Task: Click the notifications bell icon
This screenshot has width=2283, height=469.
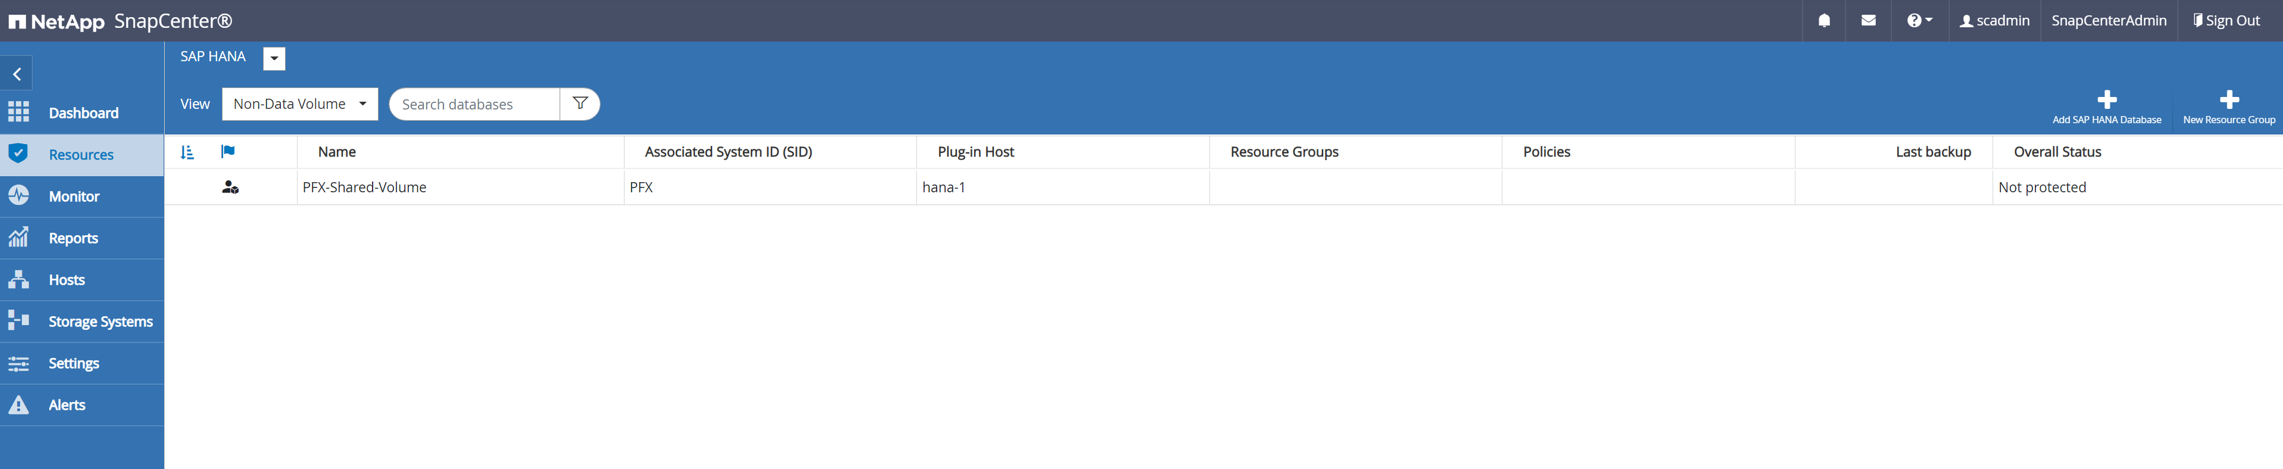Action: (1824, 20)
